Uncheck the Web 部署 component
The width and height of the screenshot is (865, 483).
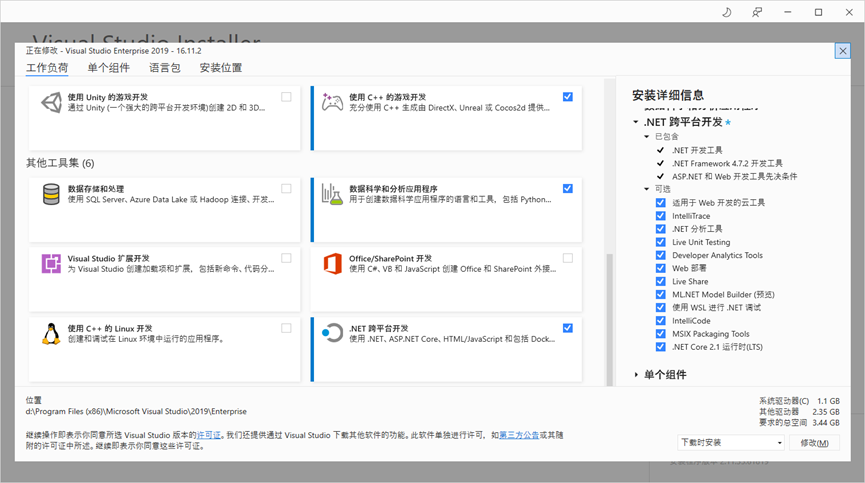point(660,268)
